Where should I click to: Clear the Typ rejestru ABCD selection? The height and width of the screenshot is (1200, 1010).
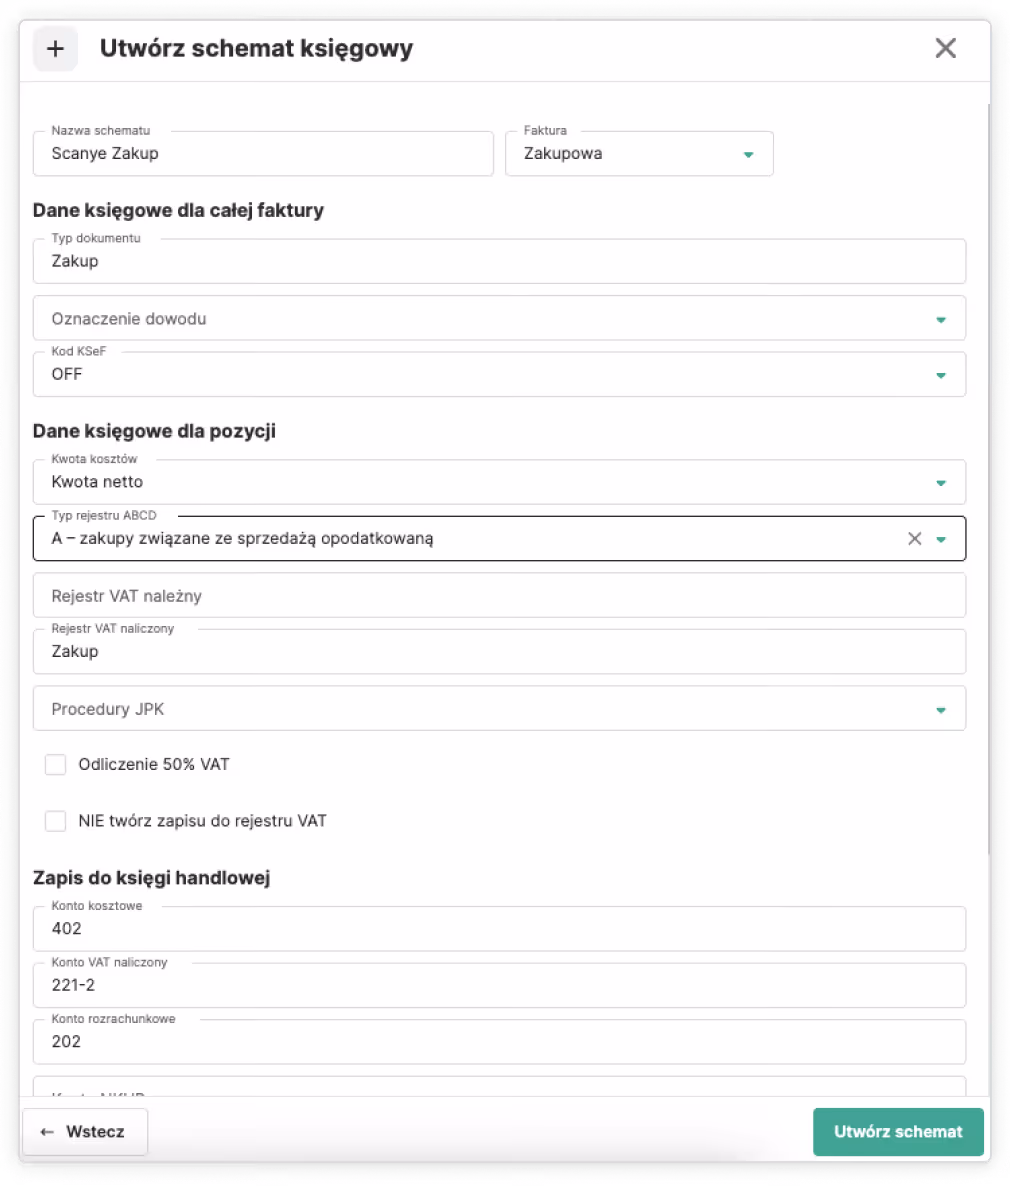coord(914,539)
